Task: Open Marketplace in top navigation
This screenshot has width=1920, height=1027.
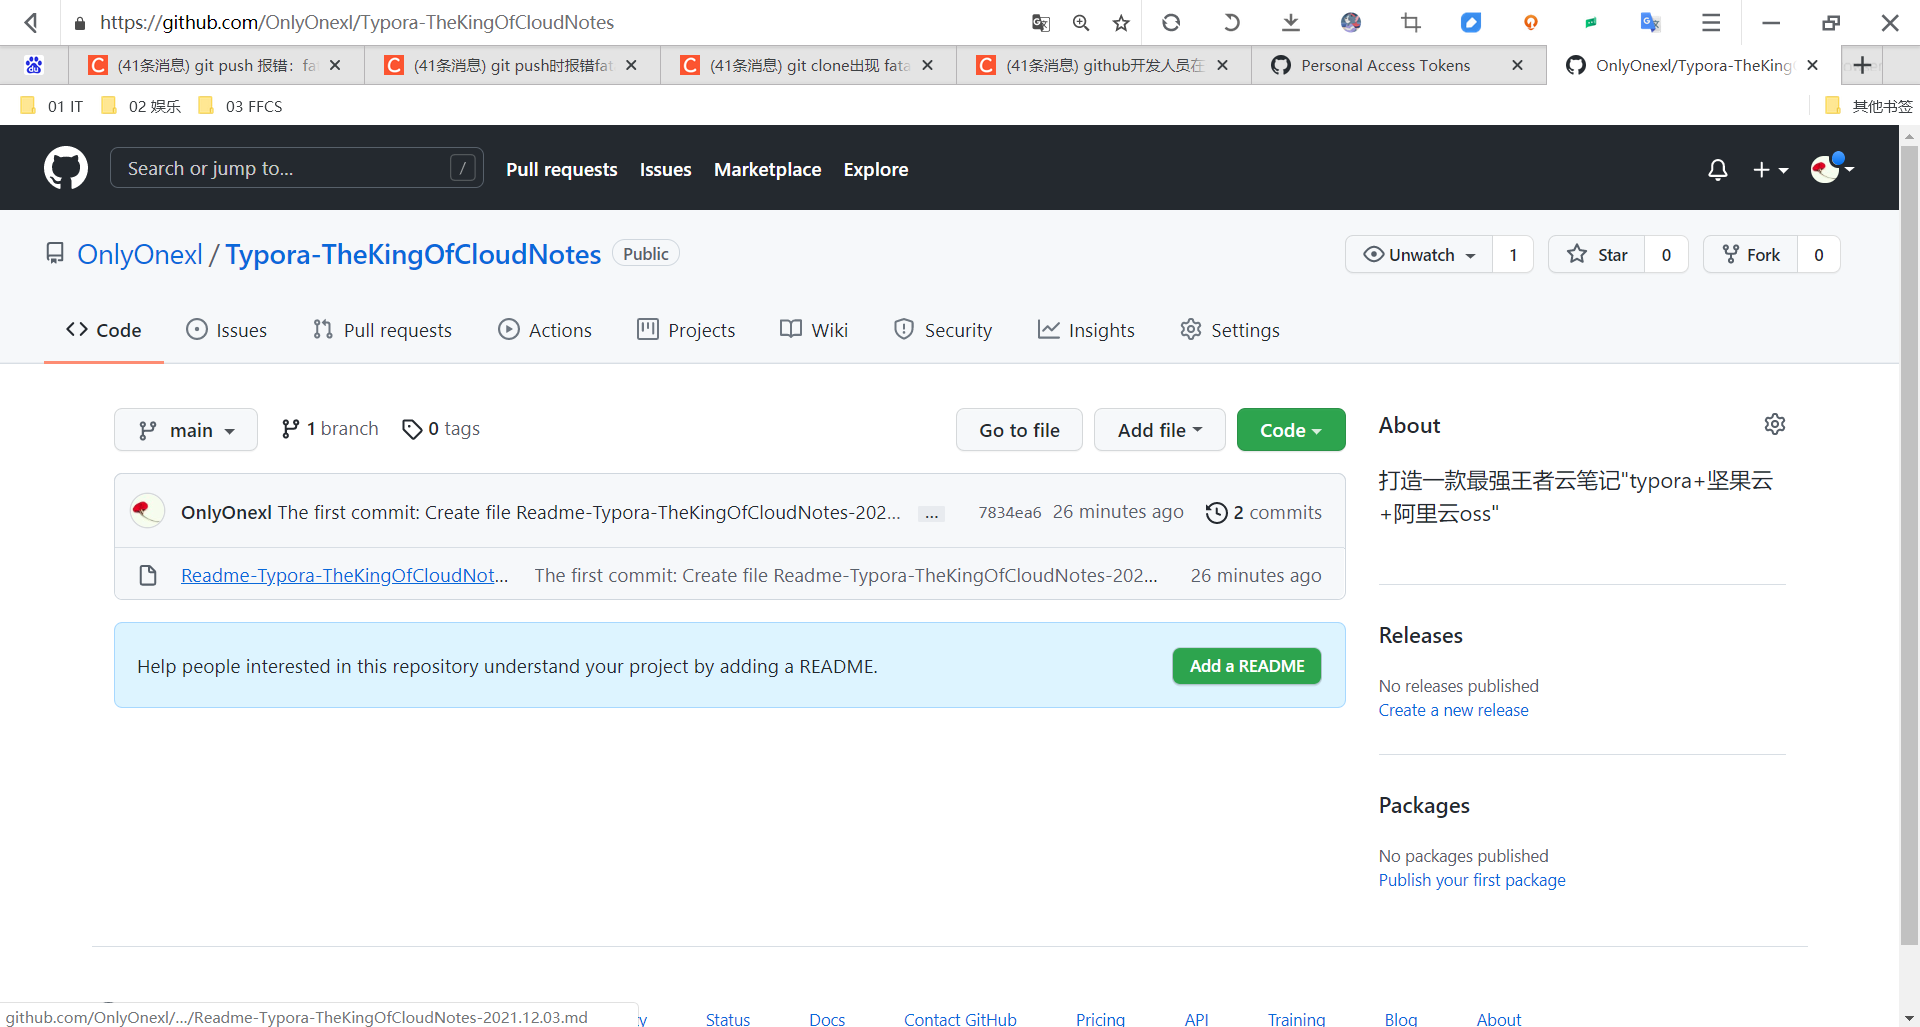Action: click(767, 169)
